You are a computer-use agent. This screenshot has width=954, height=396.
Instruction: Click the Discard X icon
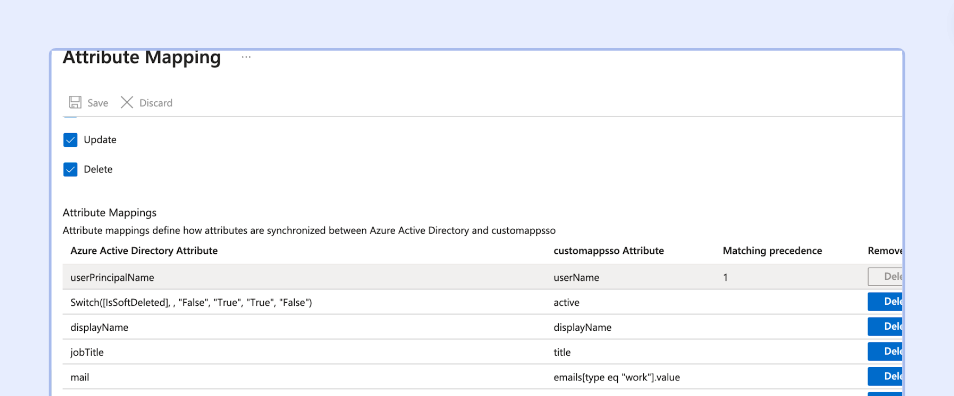[x=127, y=102]
